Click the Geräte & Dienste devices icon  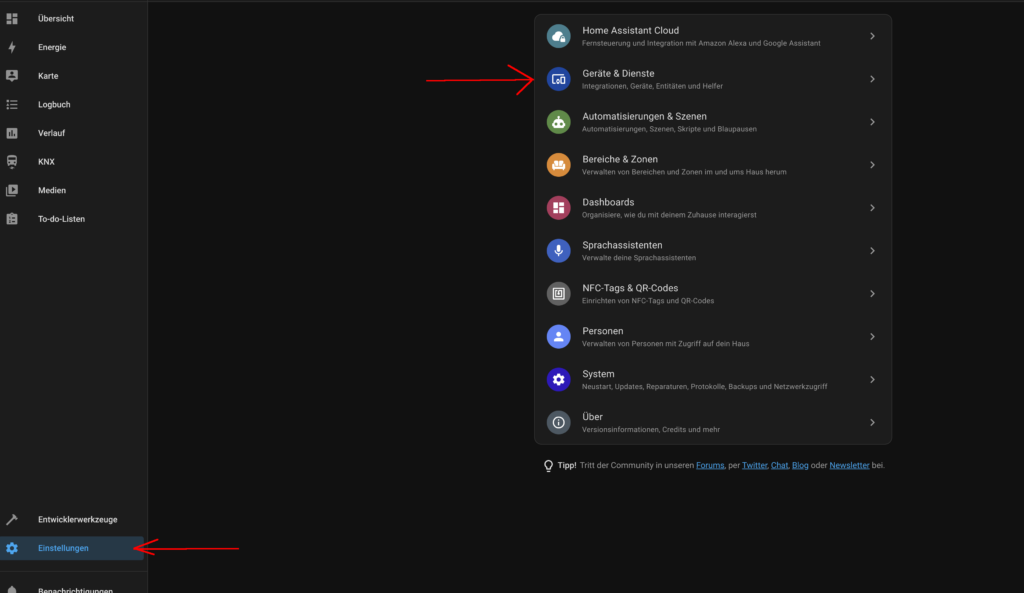click(x=558, y=79)
